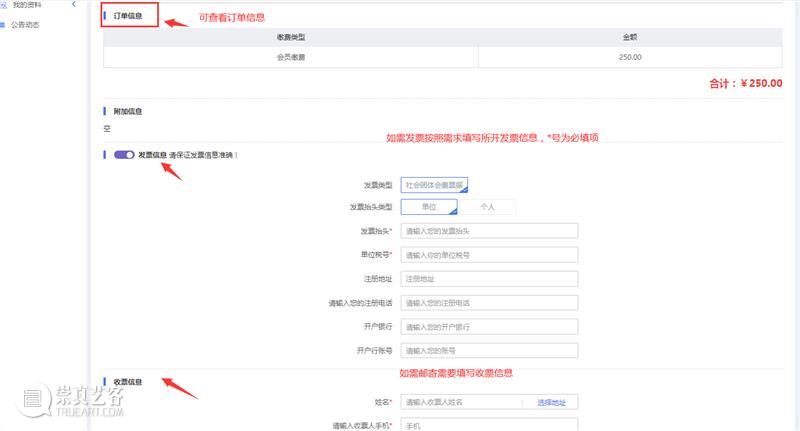This screenshot has width=800, height=431.
Task: Focus the 注册地址 input field
Action: pyautogui.click(x=489, y=279)
